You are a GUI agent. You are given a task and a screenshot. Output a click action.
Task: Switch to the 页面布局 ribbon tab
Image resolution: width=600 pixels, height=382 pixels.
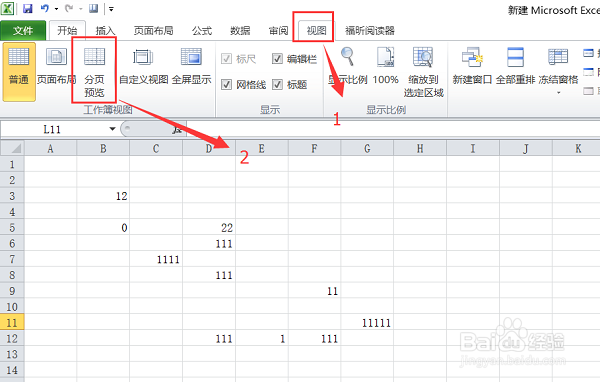153,30
